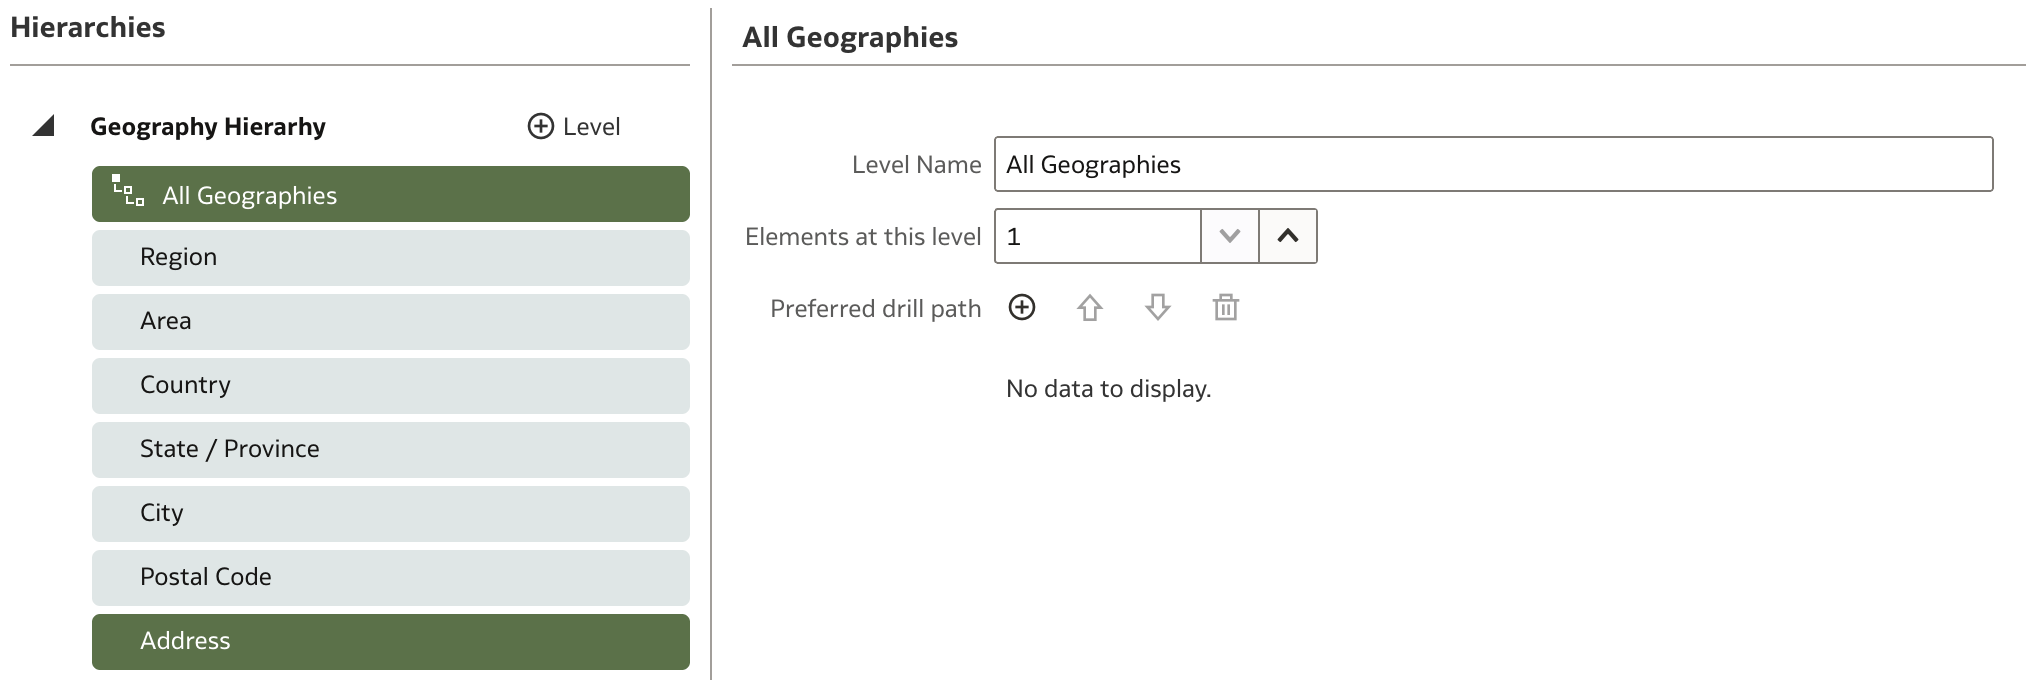Move drill path up with arrow icon

[x=1090, y=307]
